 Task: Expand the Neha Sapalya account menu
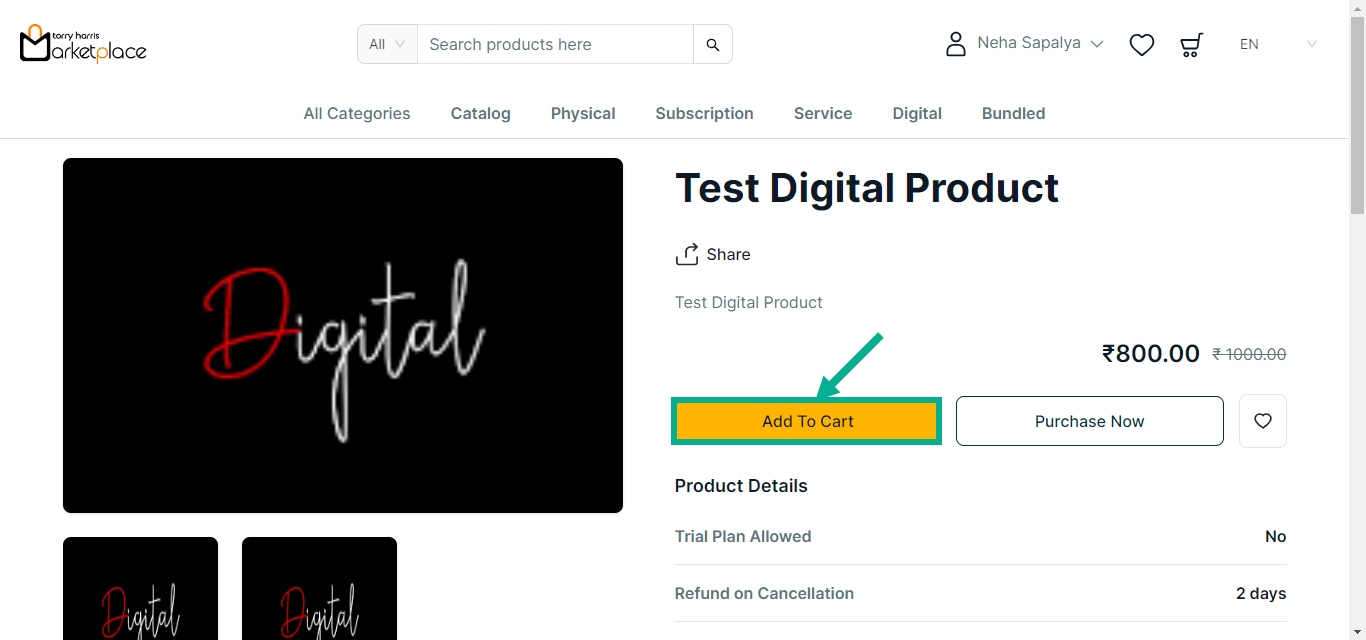pos(1040,44)
